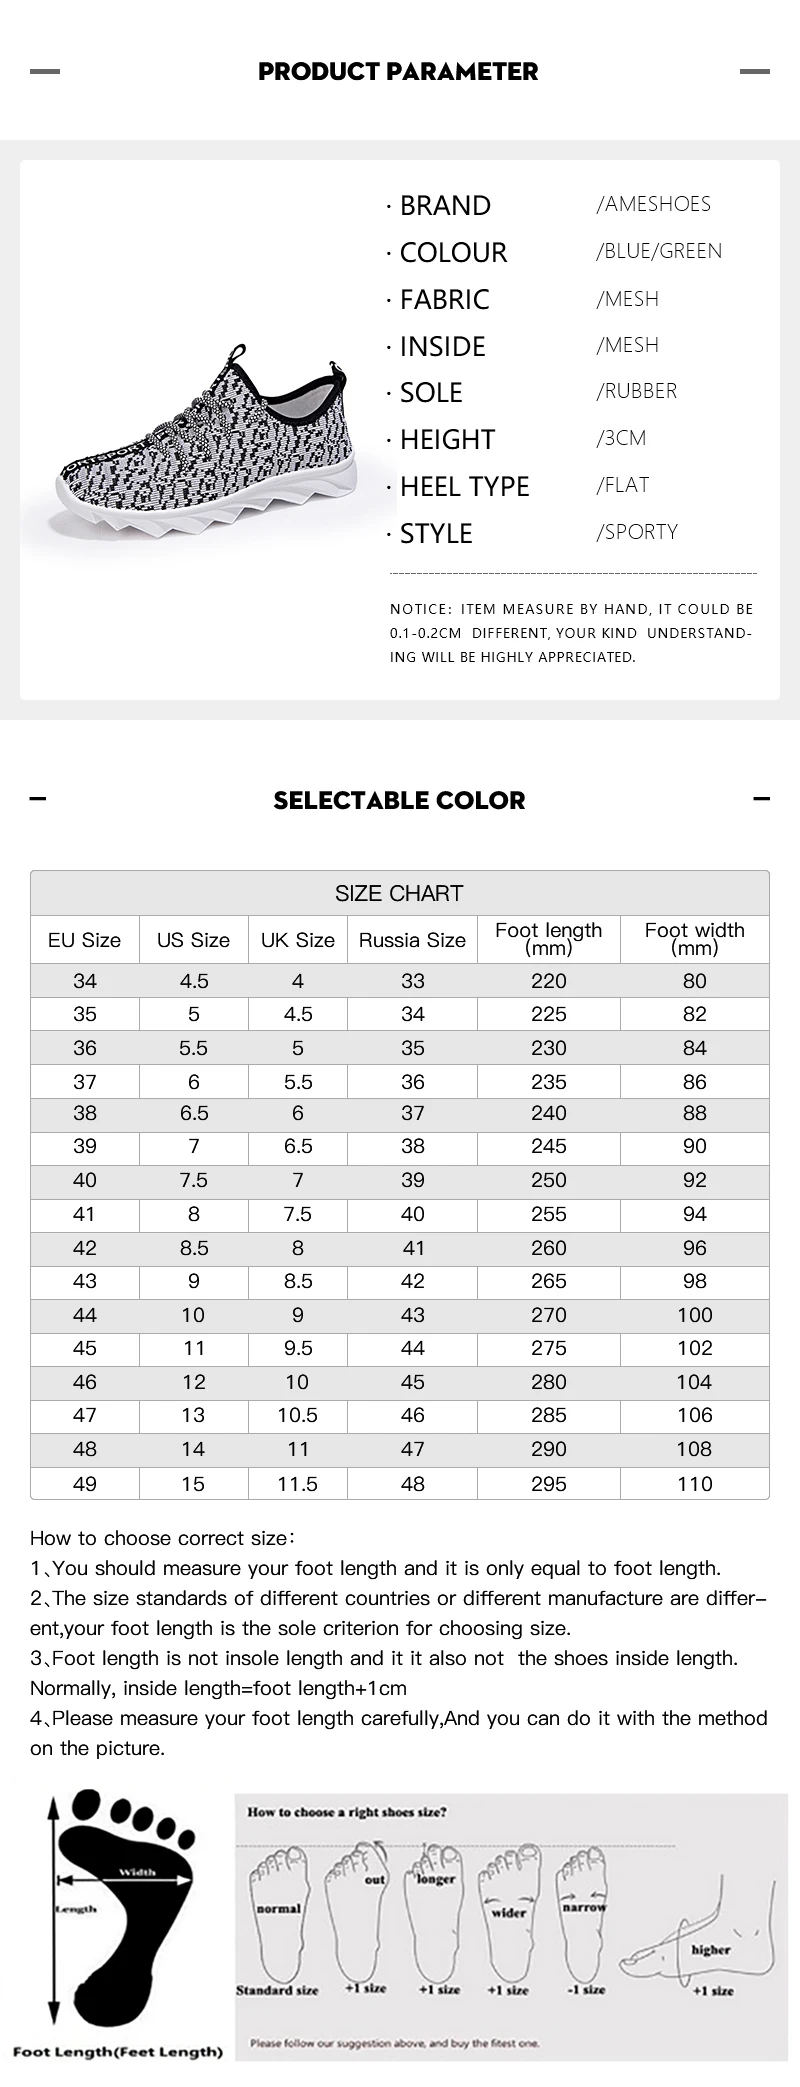
Task: Select EU size 42 in chart
Action: (85, 1248)
